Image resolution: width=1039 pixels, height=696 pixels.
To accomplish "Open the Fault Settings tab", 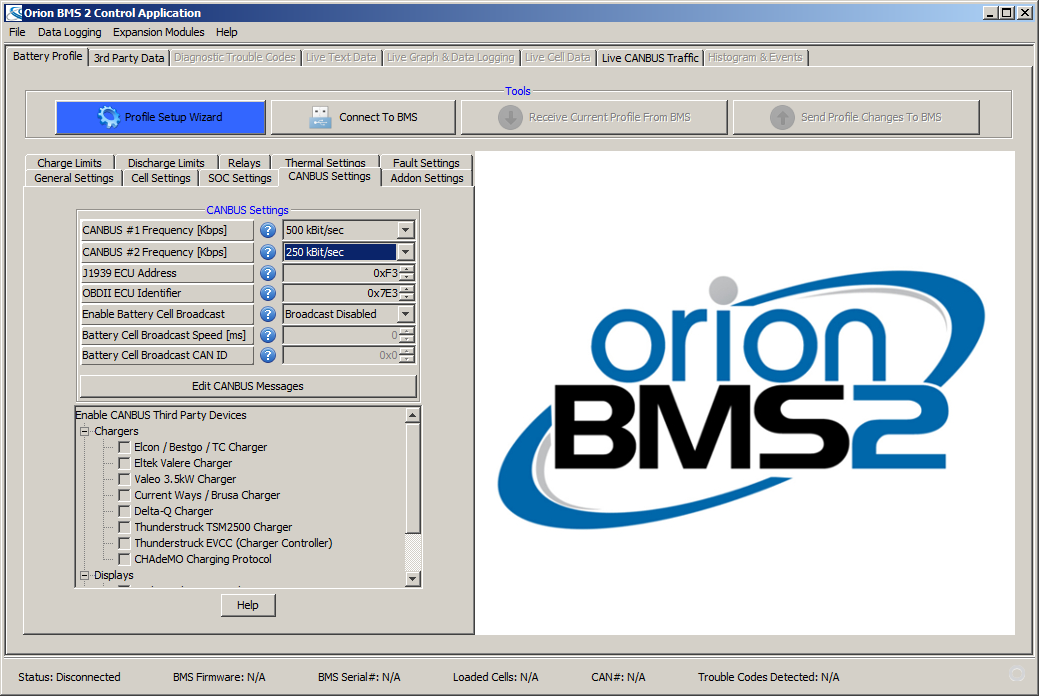I will coord(426,162).
